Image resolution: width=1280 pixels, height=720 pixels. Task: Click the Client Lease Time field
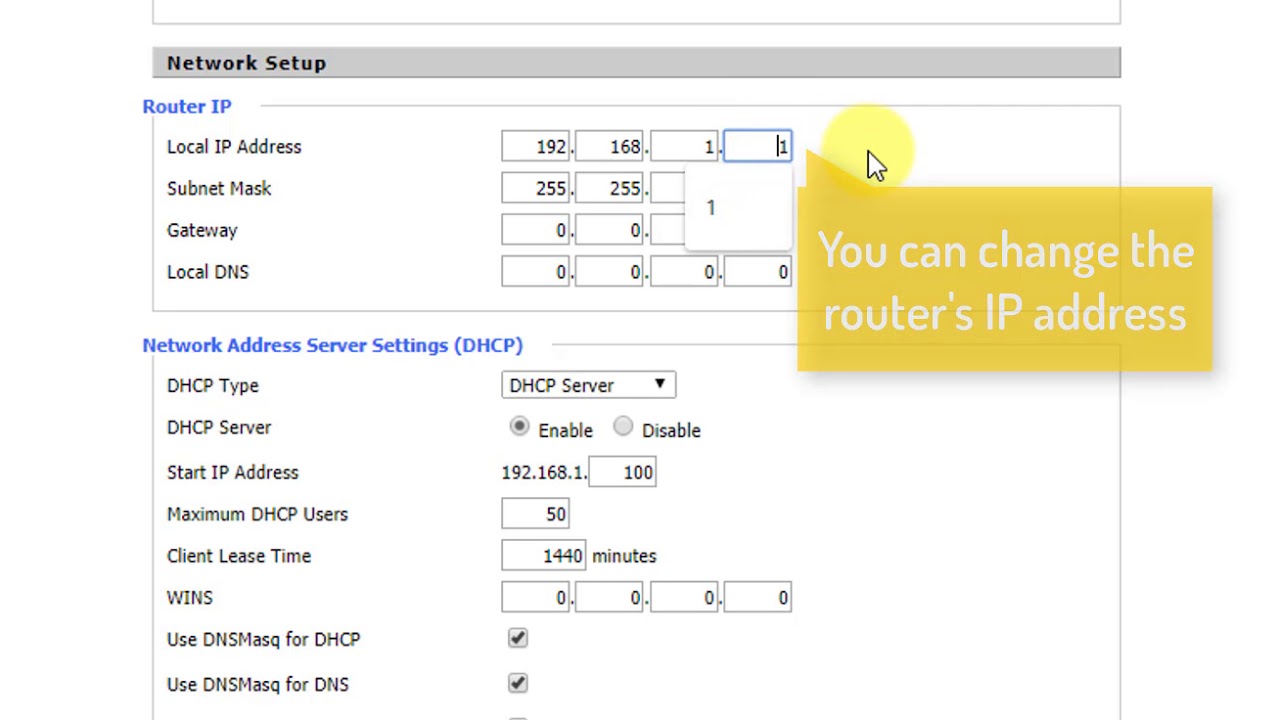tap(544, 556)
